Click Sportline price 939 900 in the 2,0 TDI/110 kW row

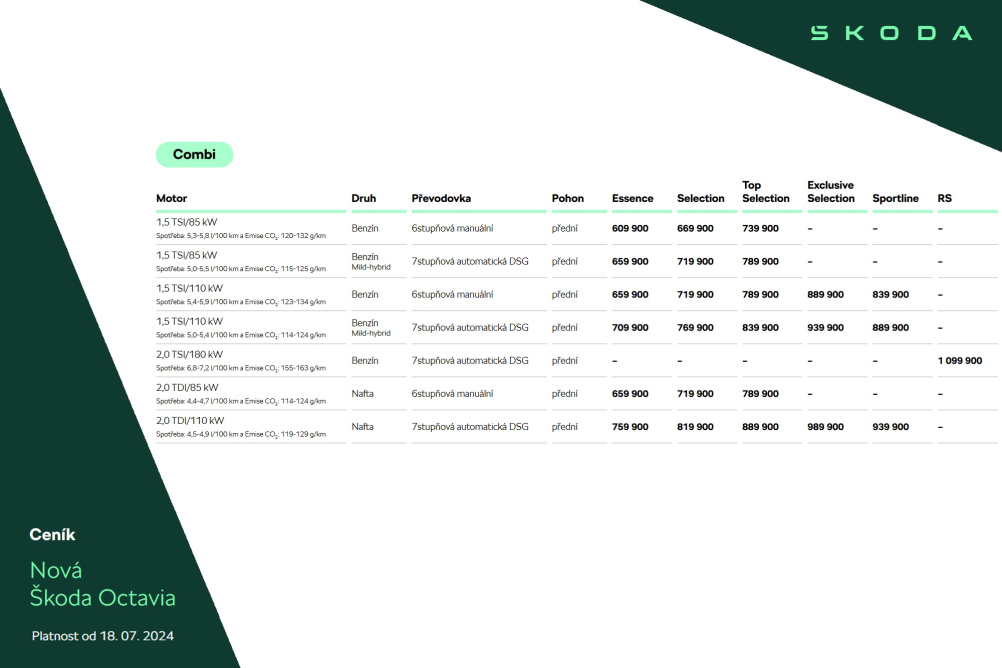click(x=890, y=426)
